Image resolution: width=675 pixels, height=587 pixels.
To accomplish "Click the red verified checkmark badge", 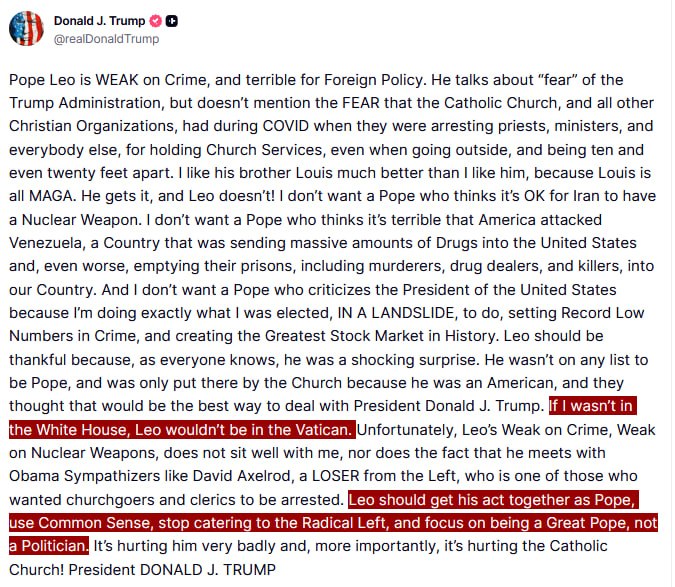I will (x=155, y=21).
